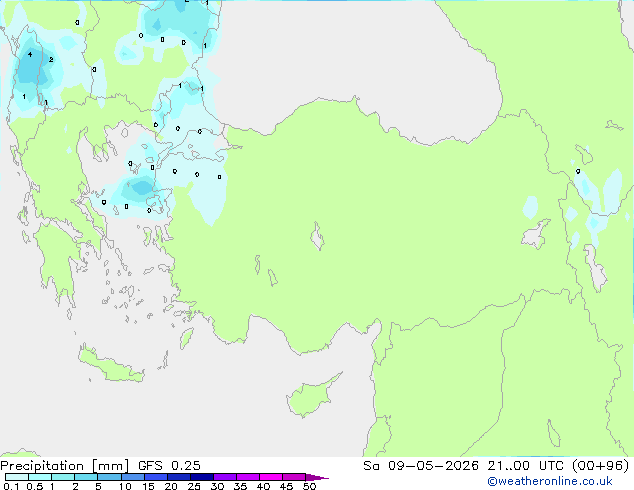Click the legend label '35'

point(240,486)
